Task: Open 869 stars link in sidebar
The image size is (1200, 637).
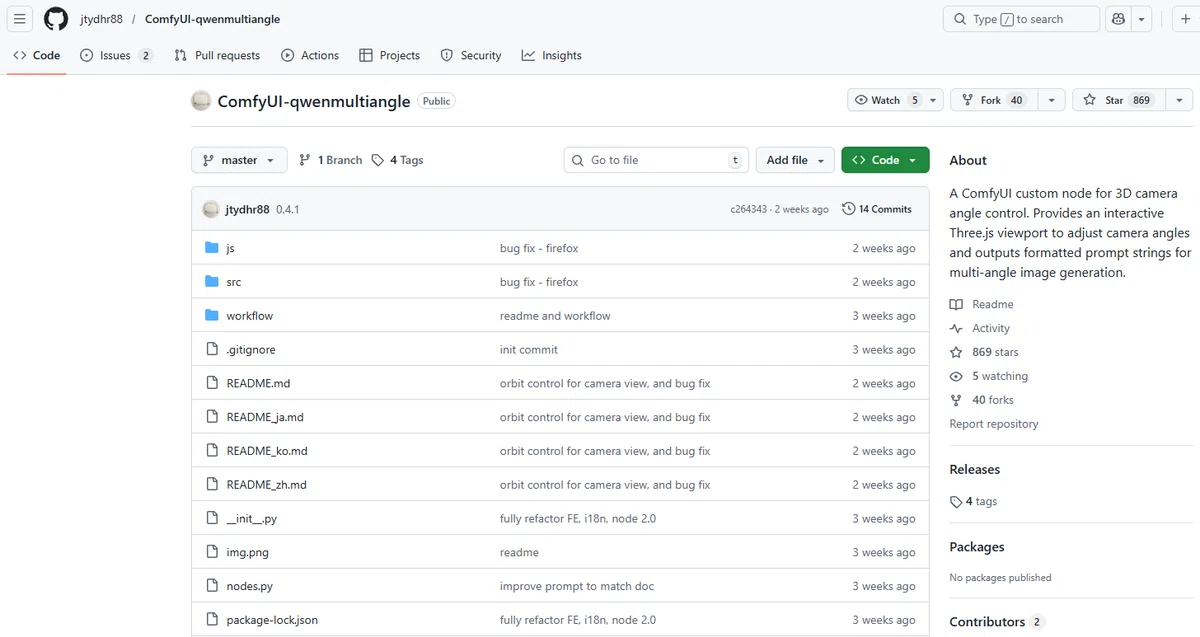Action: point(985,352)
